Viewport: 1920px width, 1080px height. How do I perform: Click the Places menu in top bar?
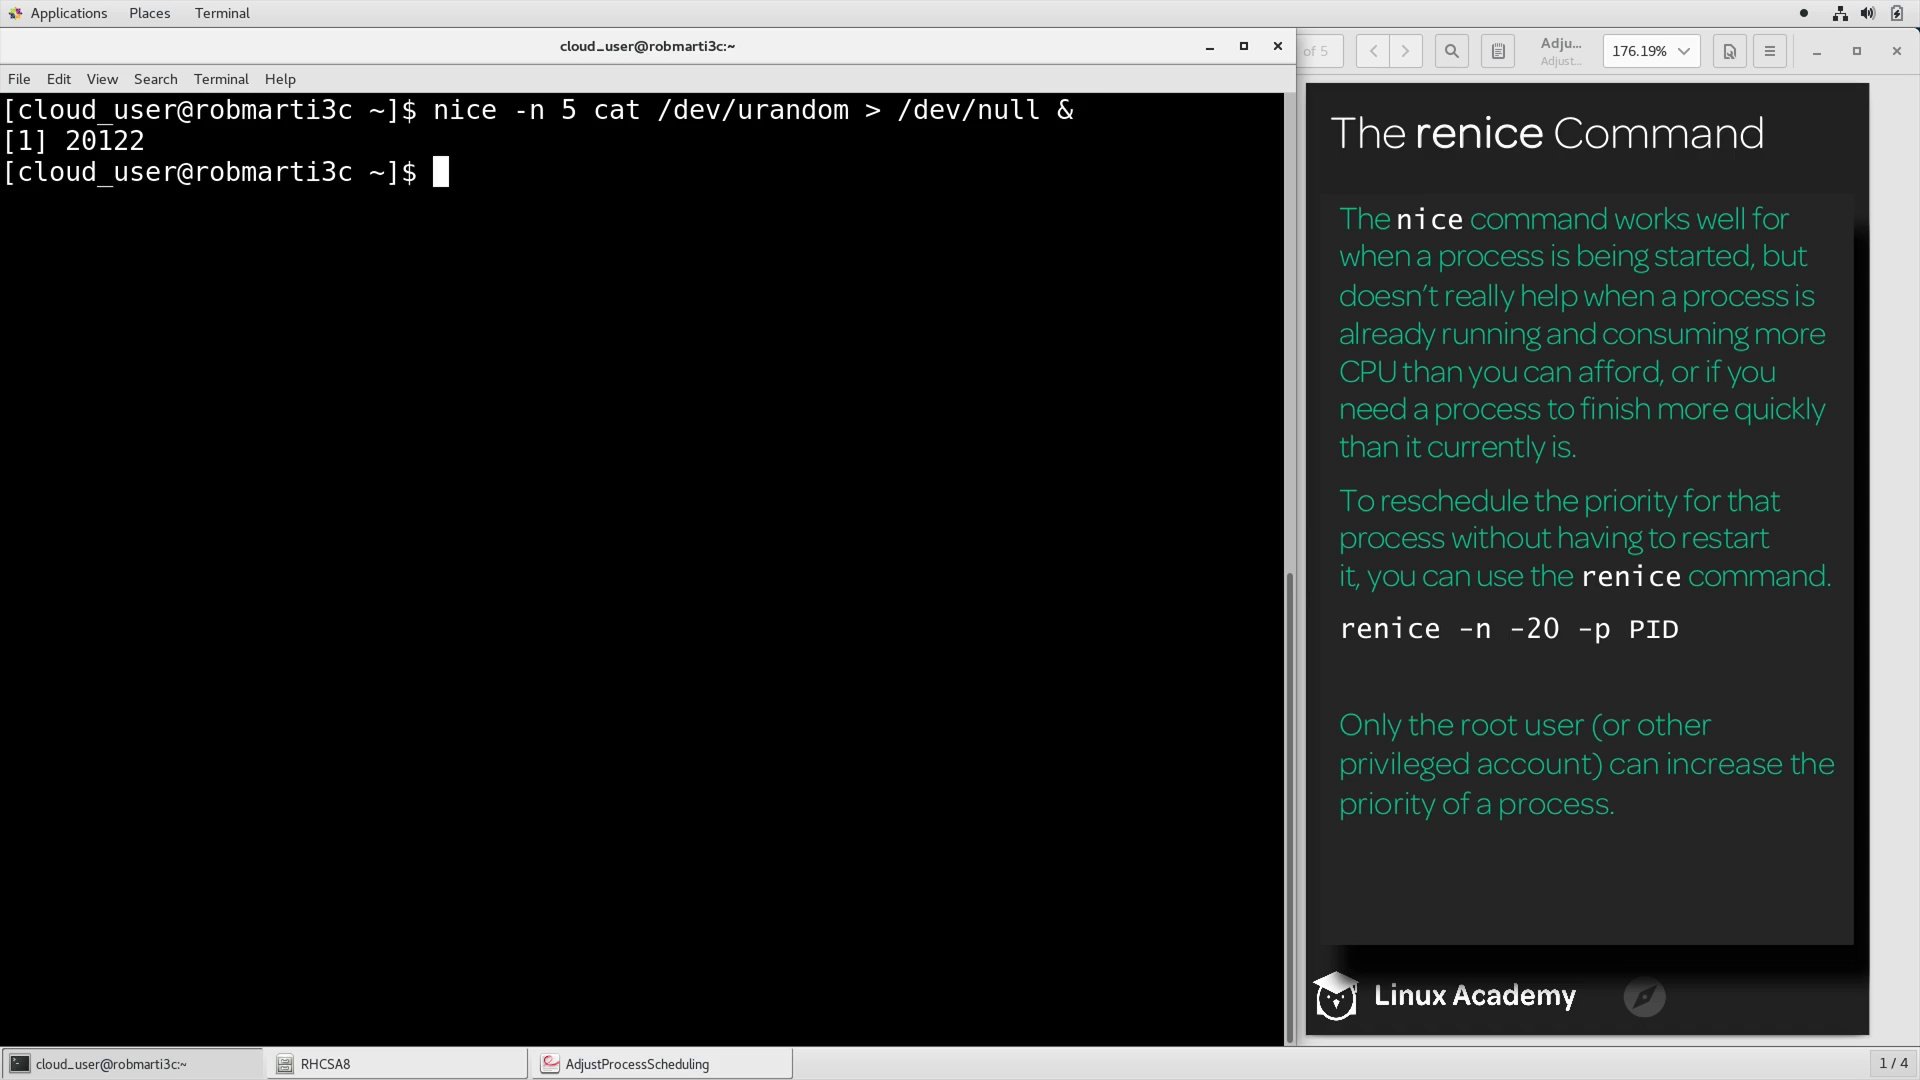149,12
